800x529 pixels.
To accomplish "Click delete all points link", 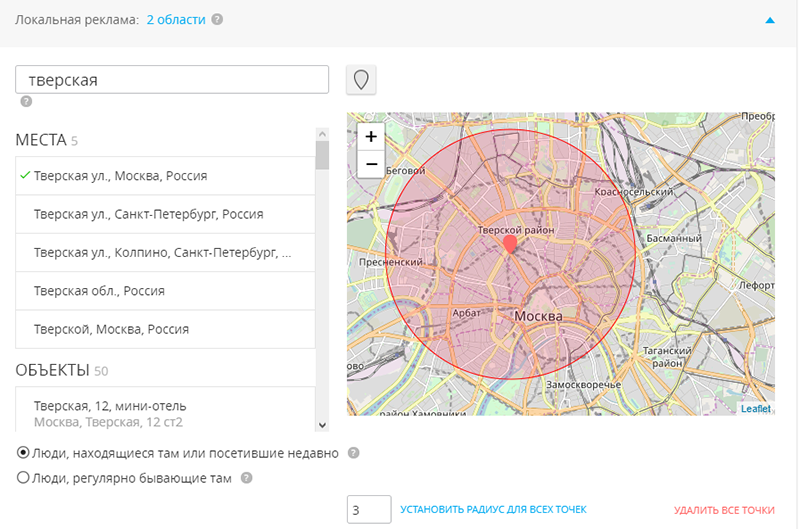I will pyautogui.click(x=724, y=510).
